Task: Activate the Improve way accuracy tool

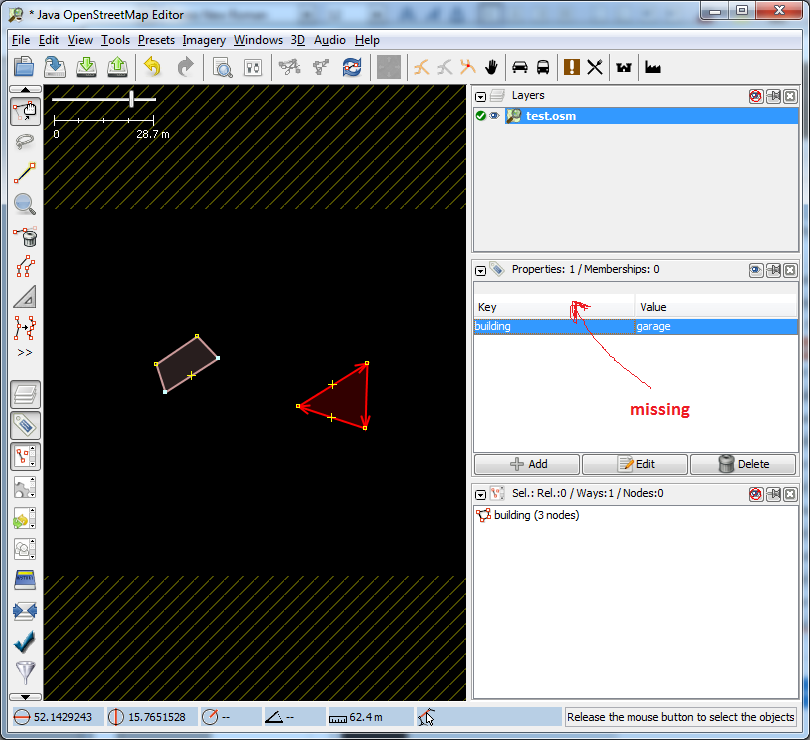Action: tap(25, 328)
